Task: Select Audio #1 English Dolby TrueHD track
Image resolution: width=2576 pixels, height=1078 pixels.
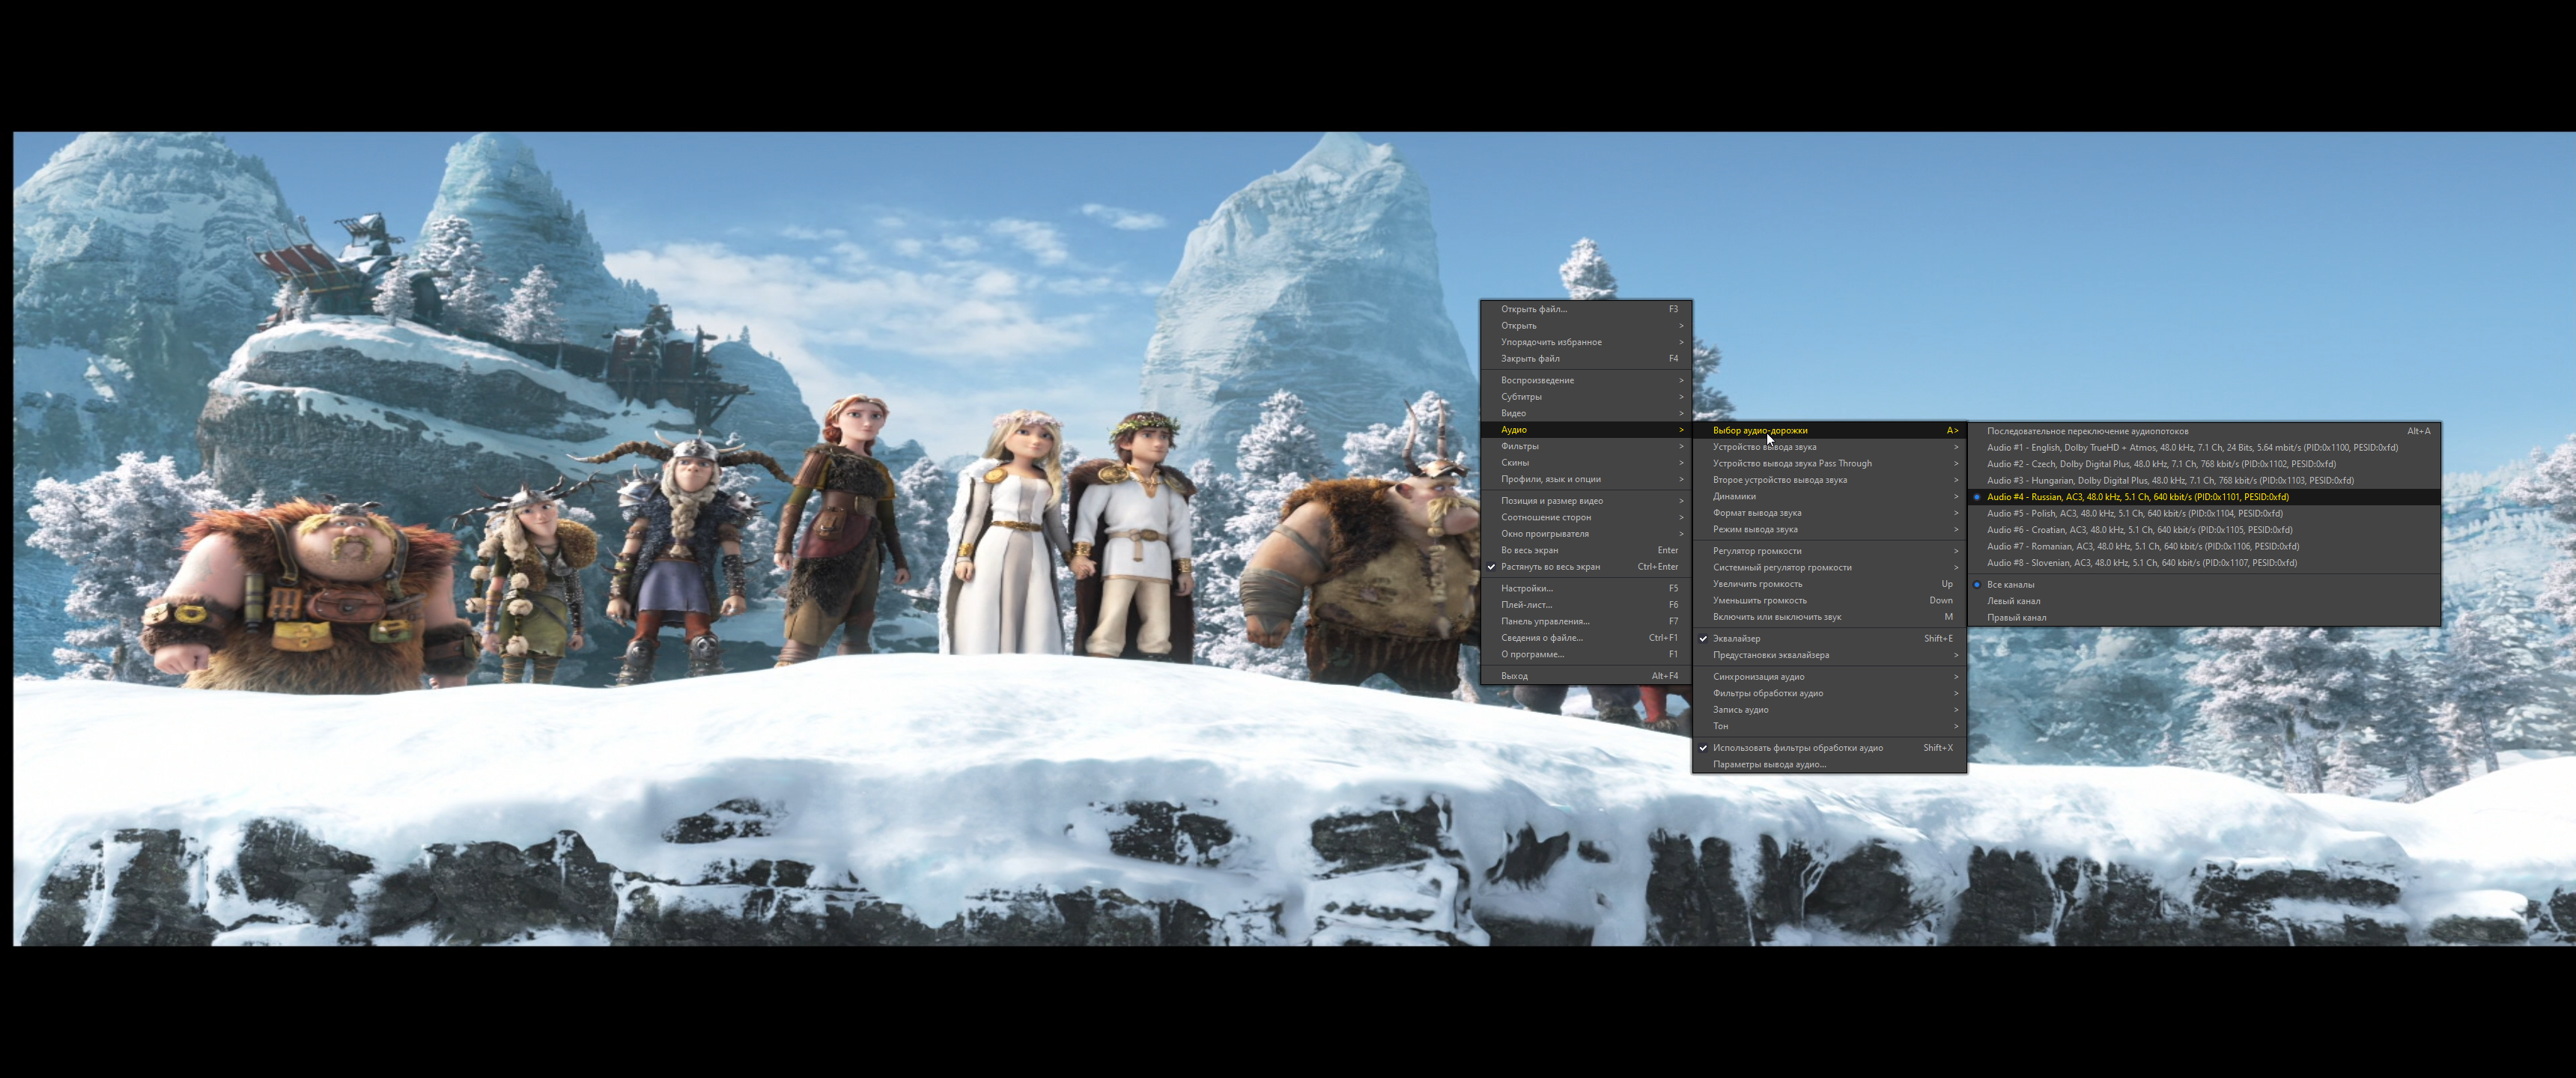Action: pos(2203,447)
